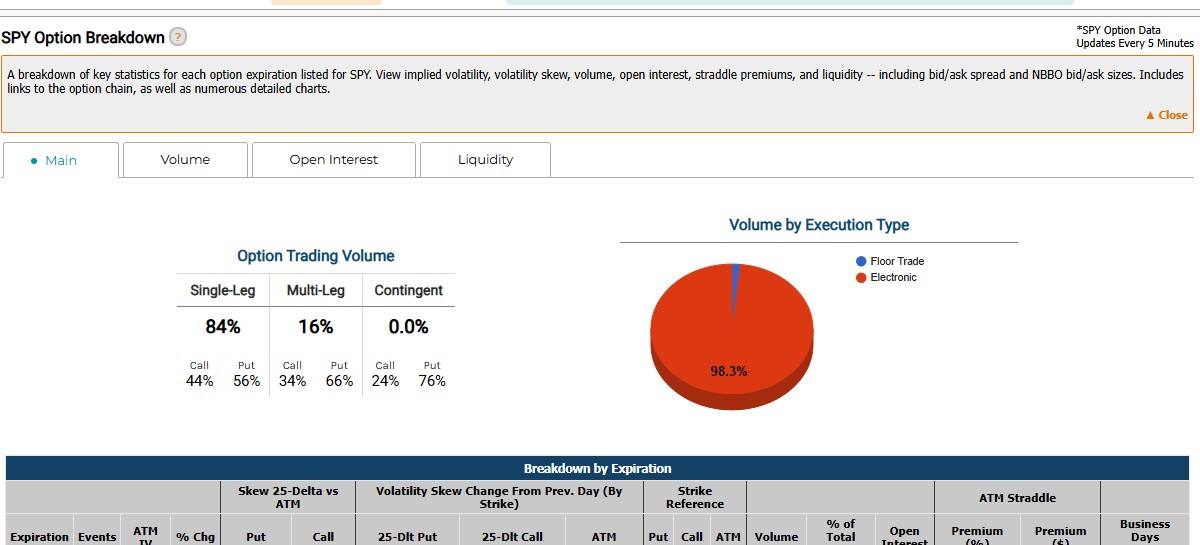The height and width of the screenshot is (545, 1200).
Task: Click the Contingent call 24% value
Action: point(385,381)
